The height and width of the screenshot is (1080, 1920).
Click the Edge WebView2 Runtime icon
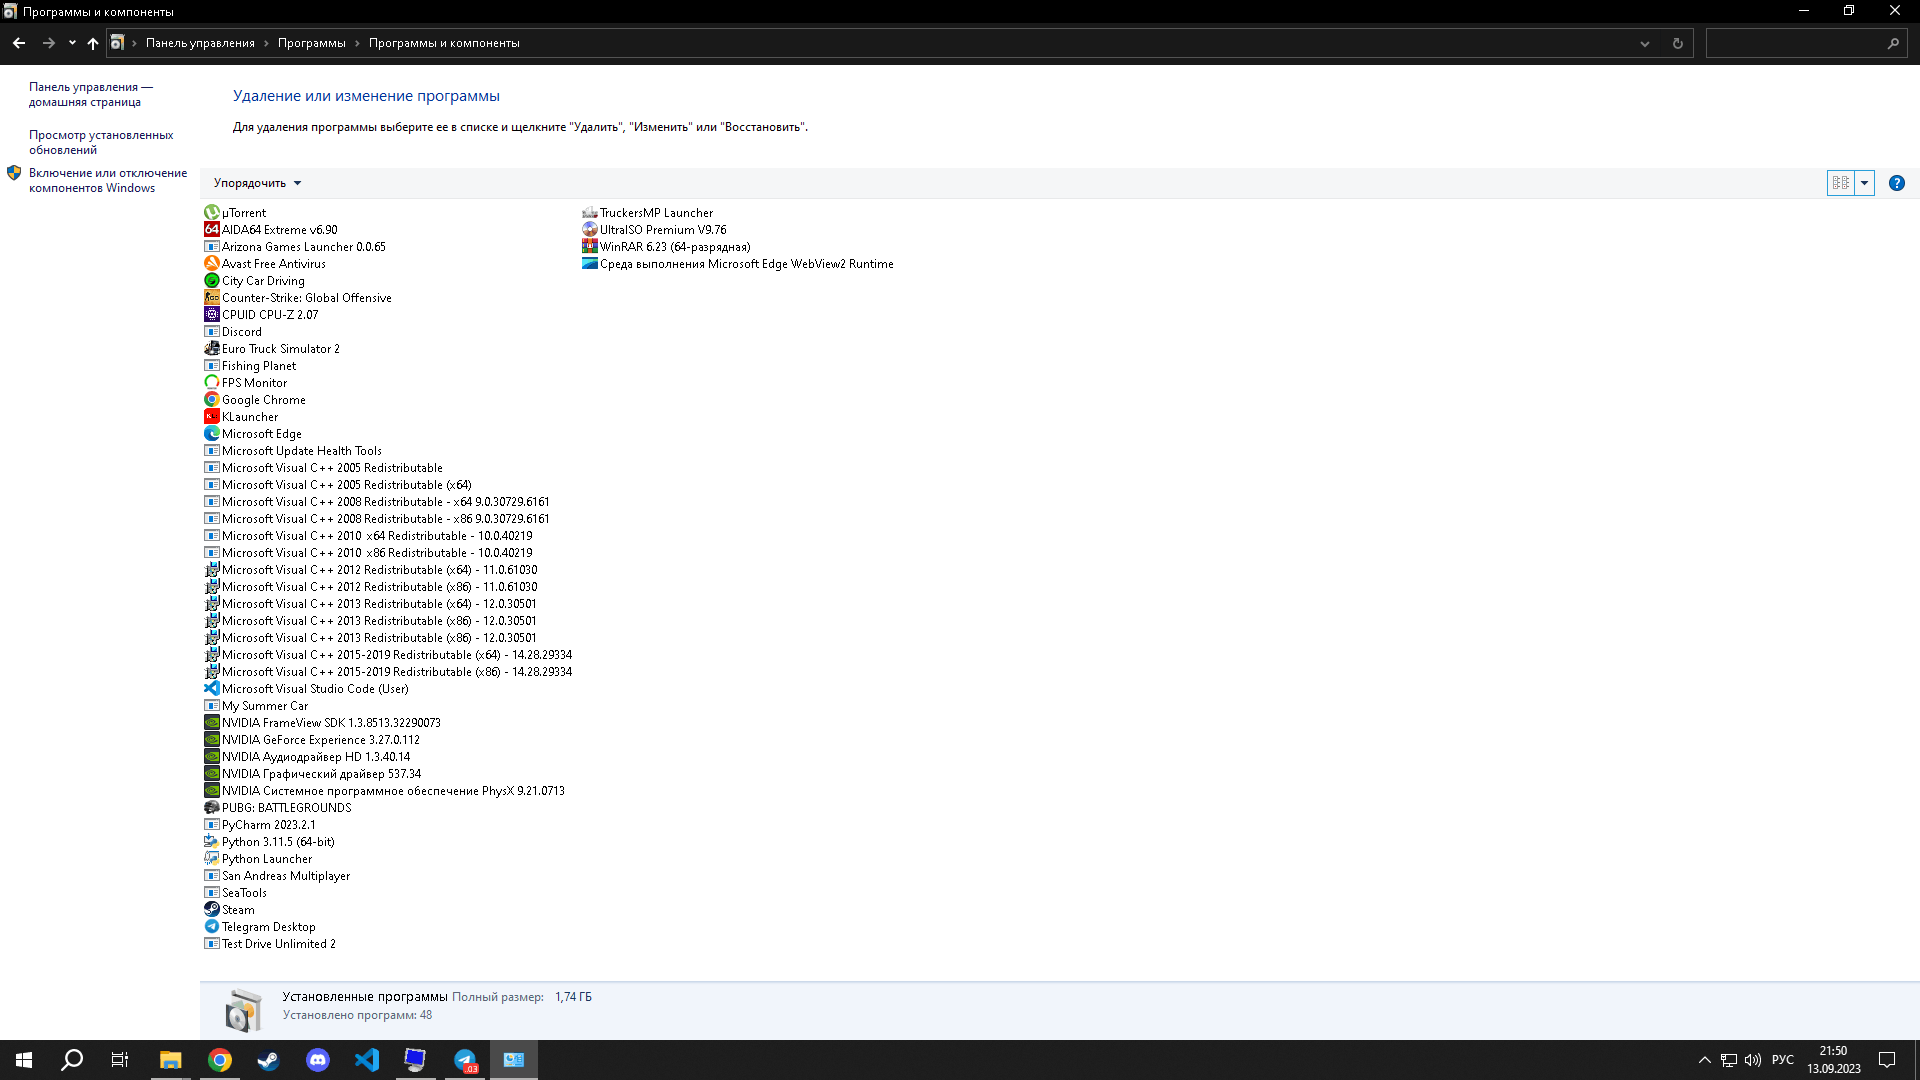tap(590, 264)
